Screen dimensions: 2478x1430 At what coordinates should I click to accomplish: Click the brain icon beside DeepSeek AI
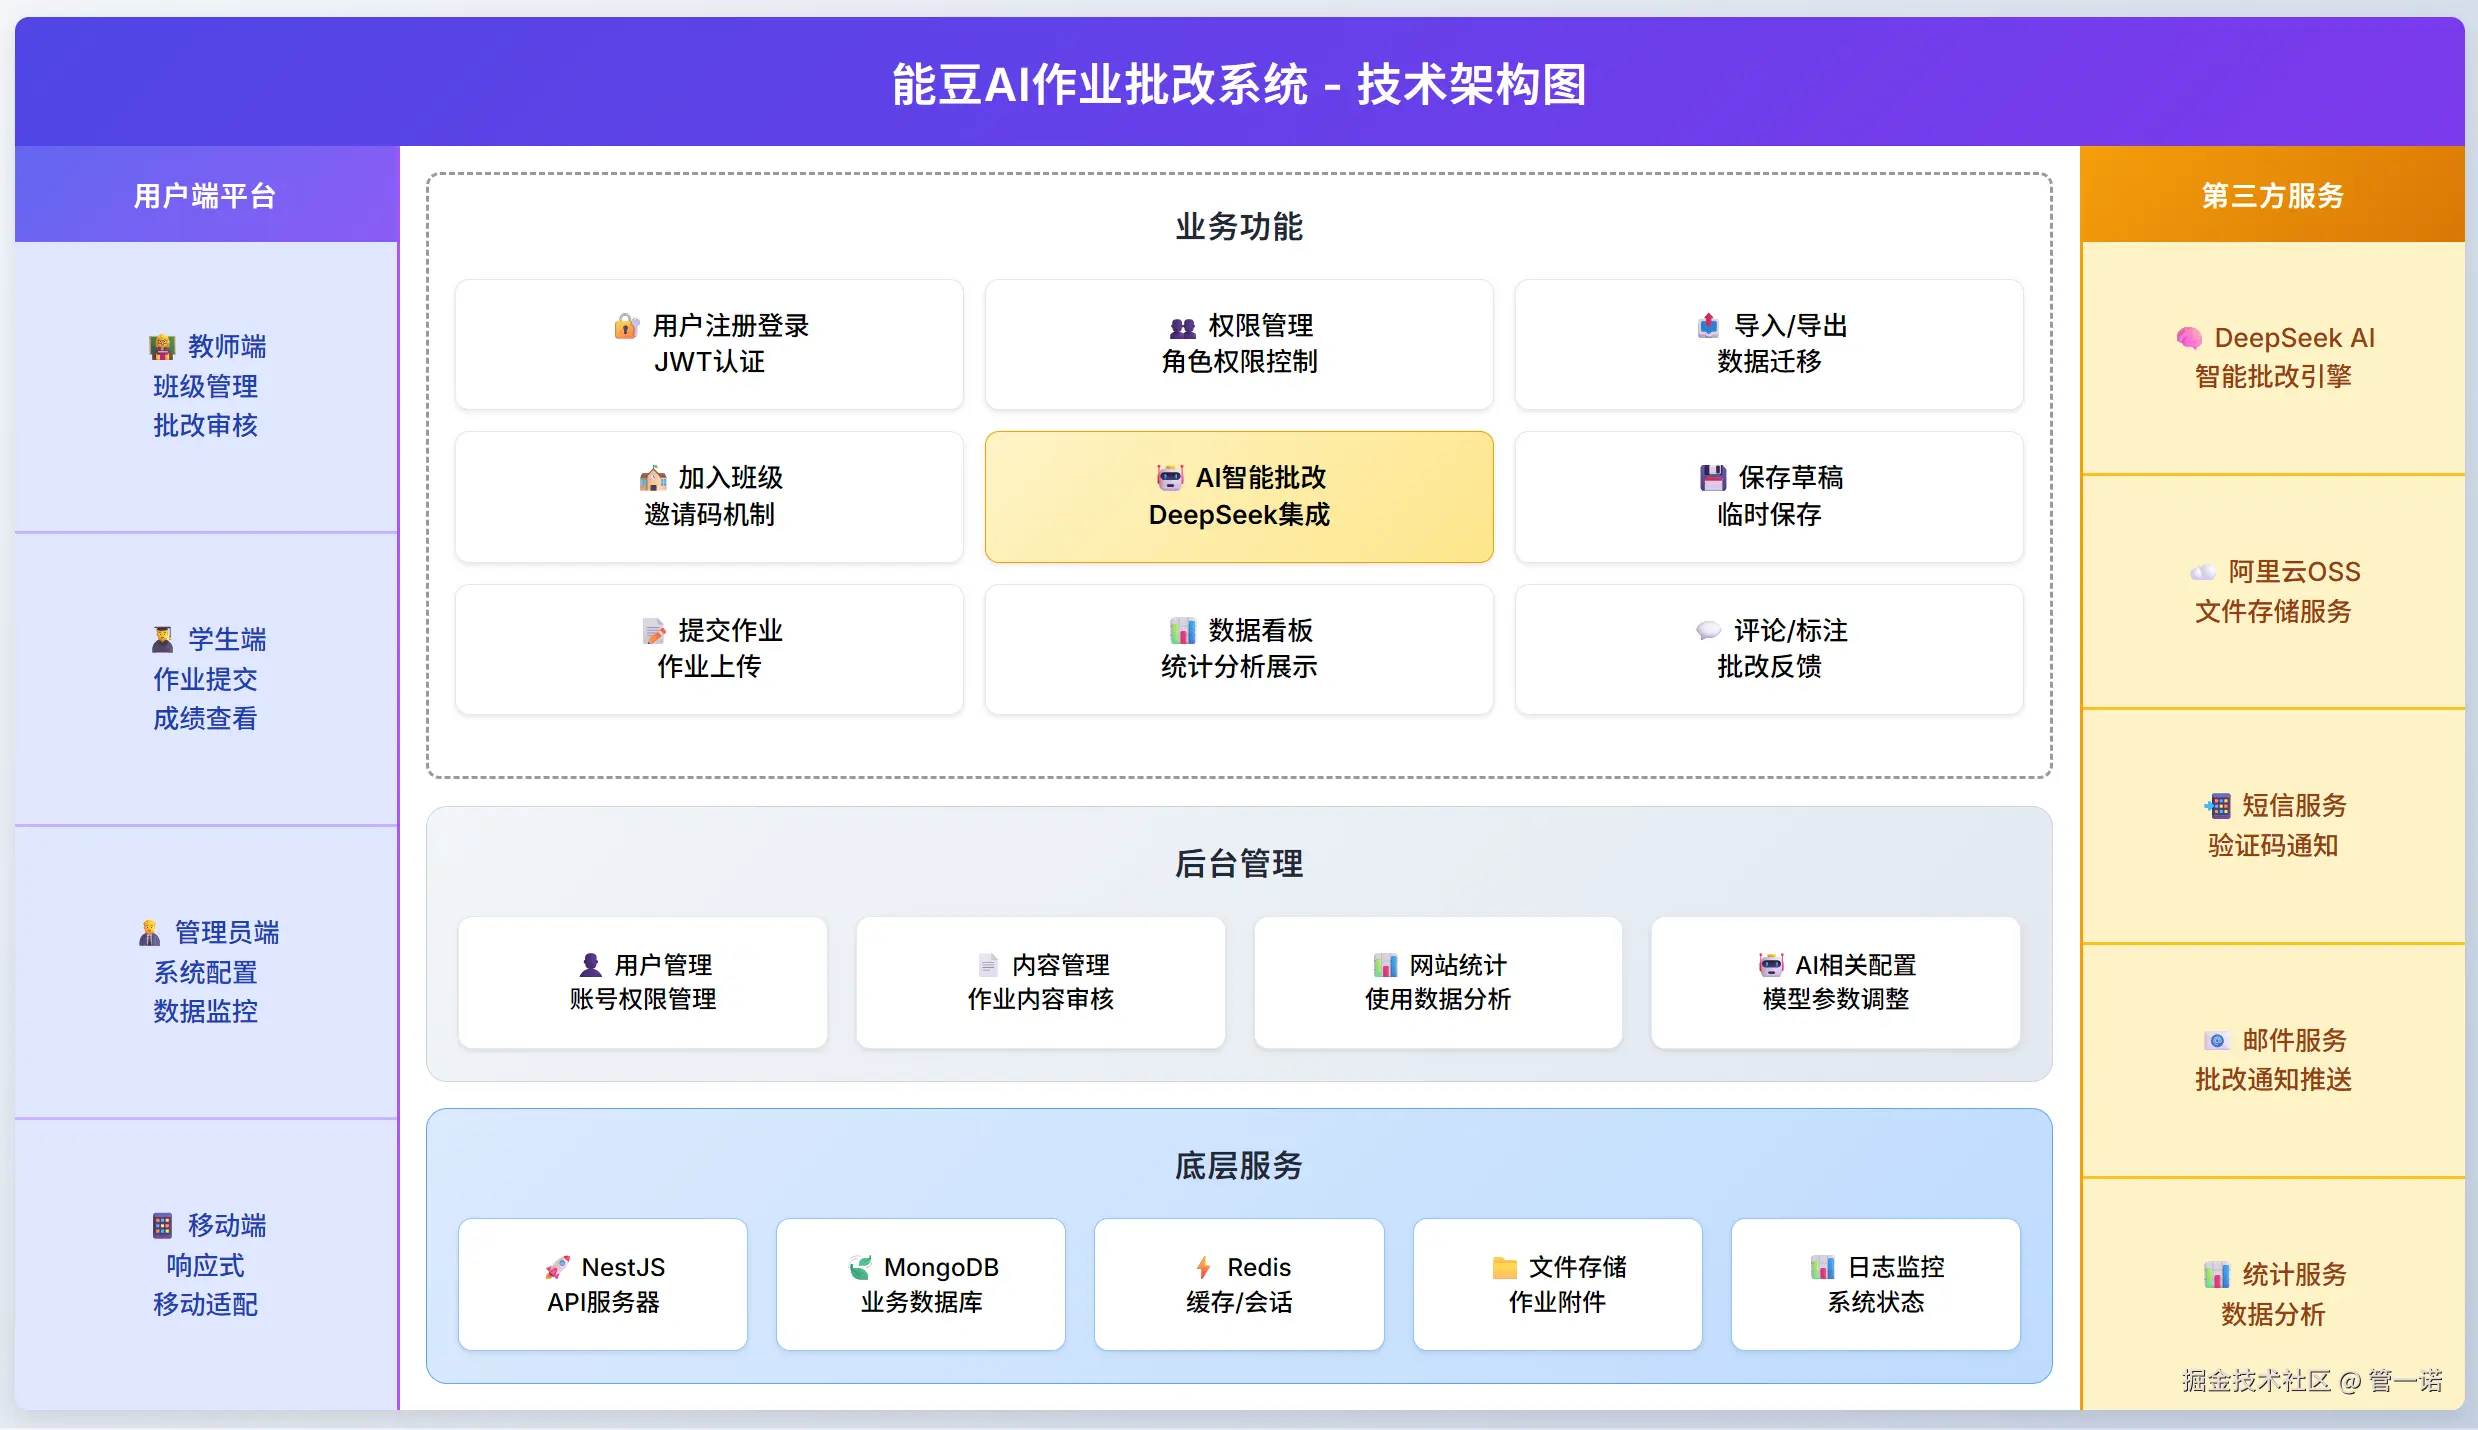[2189, 338]
